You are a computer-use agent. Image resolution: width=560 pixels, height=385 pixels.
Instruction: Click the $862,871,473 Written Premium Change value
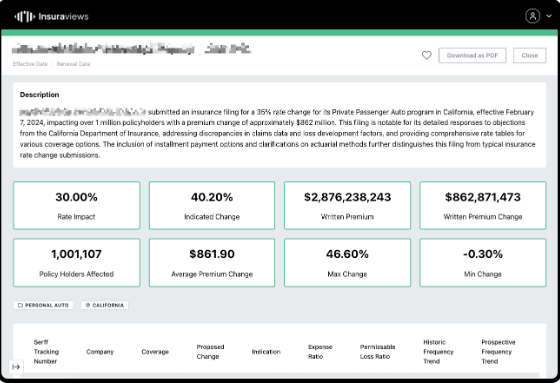[x=482, y=197]
